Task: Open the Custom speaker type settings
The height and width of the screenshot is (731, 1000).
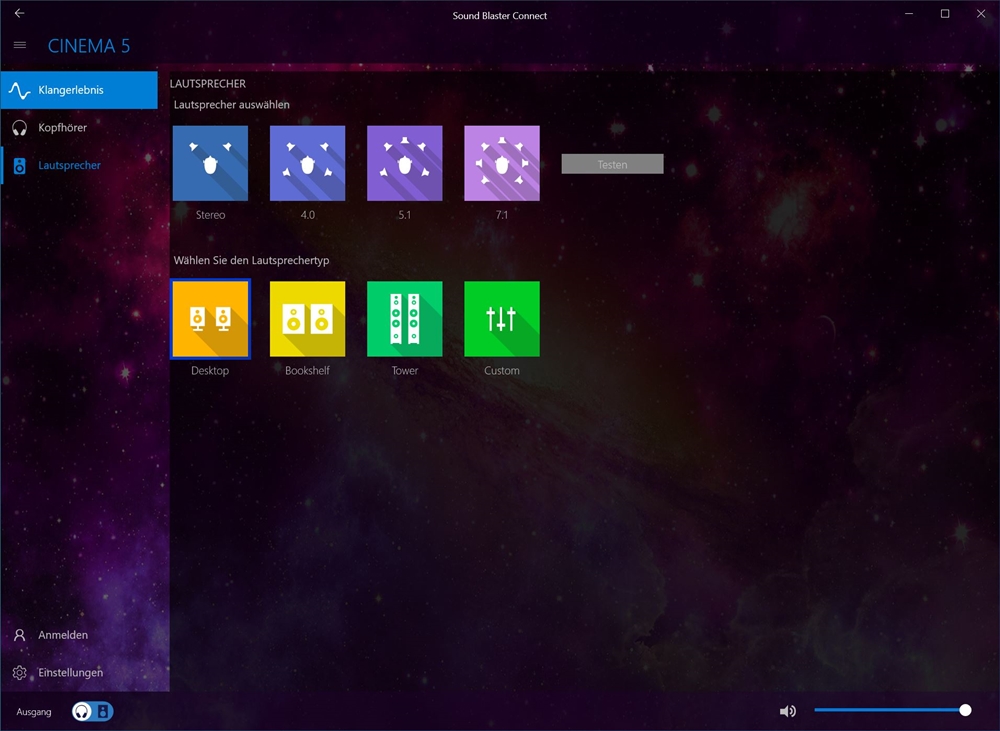Action: (x=501, y=319)
